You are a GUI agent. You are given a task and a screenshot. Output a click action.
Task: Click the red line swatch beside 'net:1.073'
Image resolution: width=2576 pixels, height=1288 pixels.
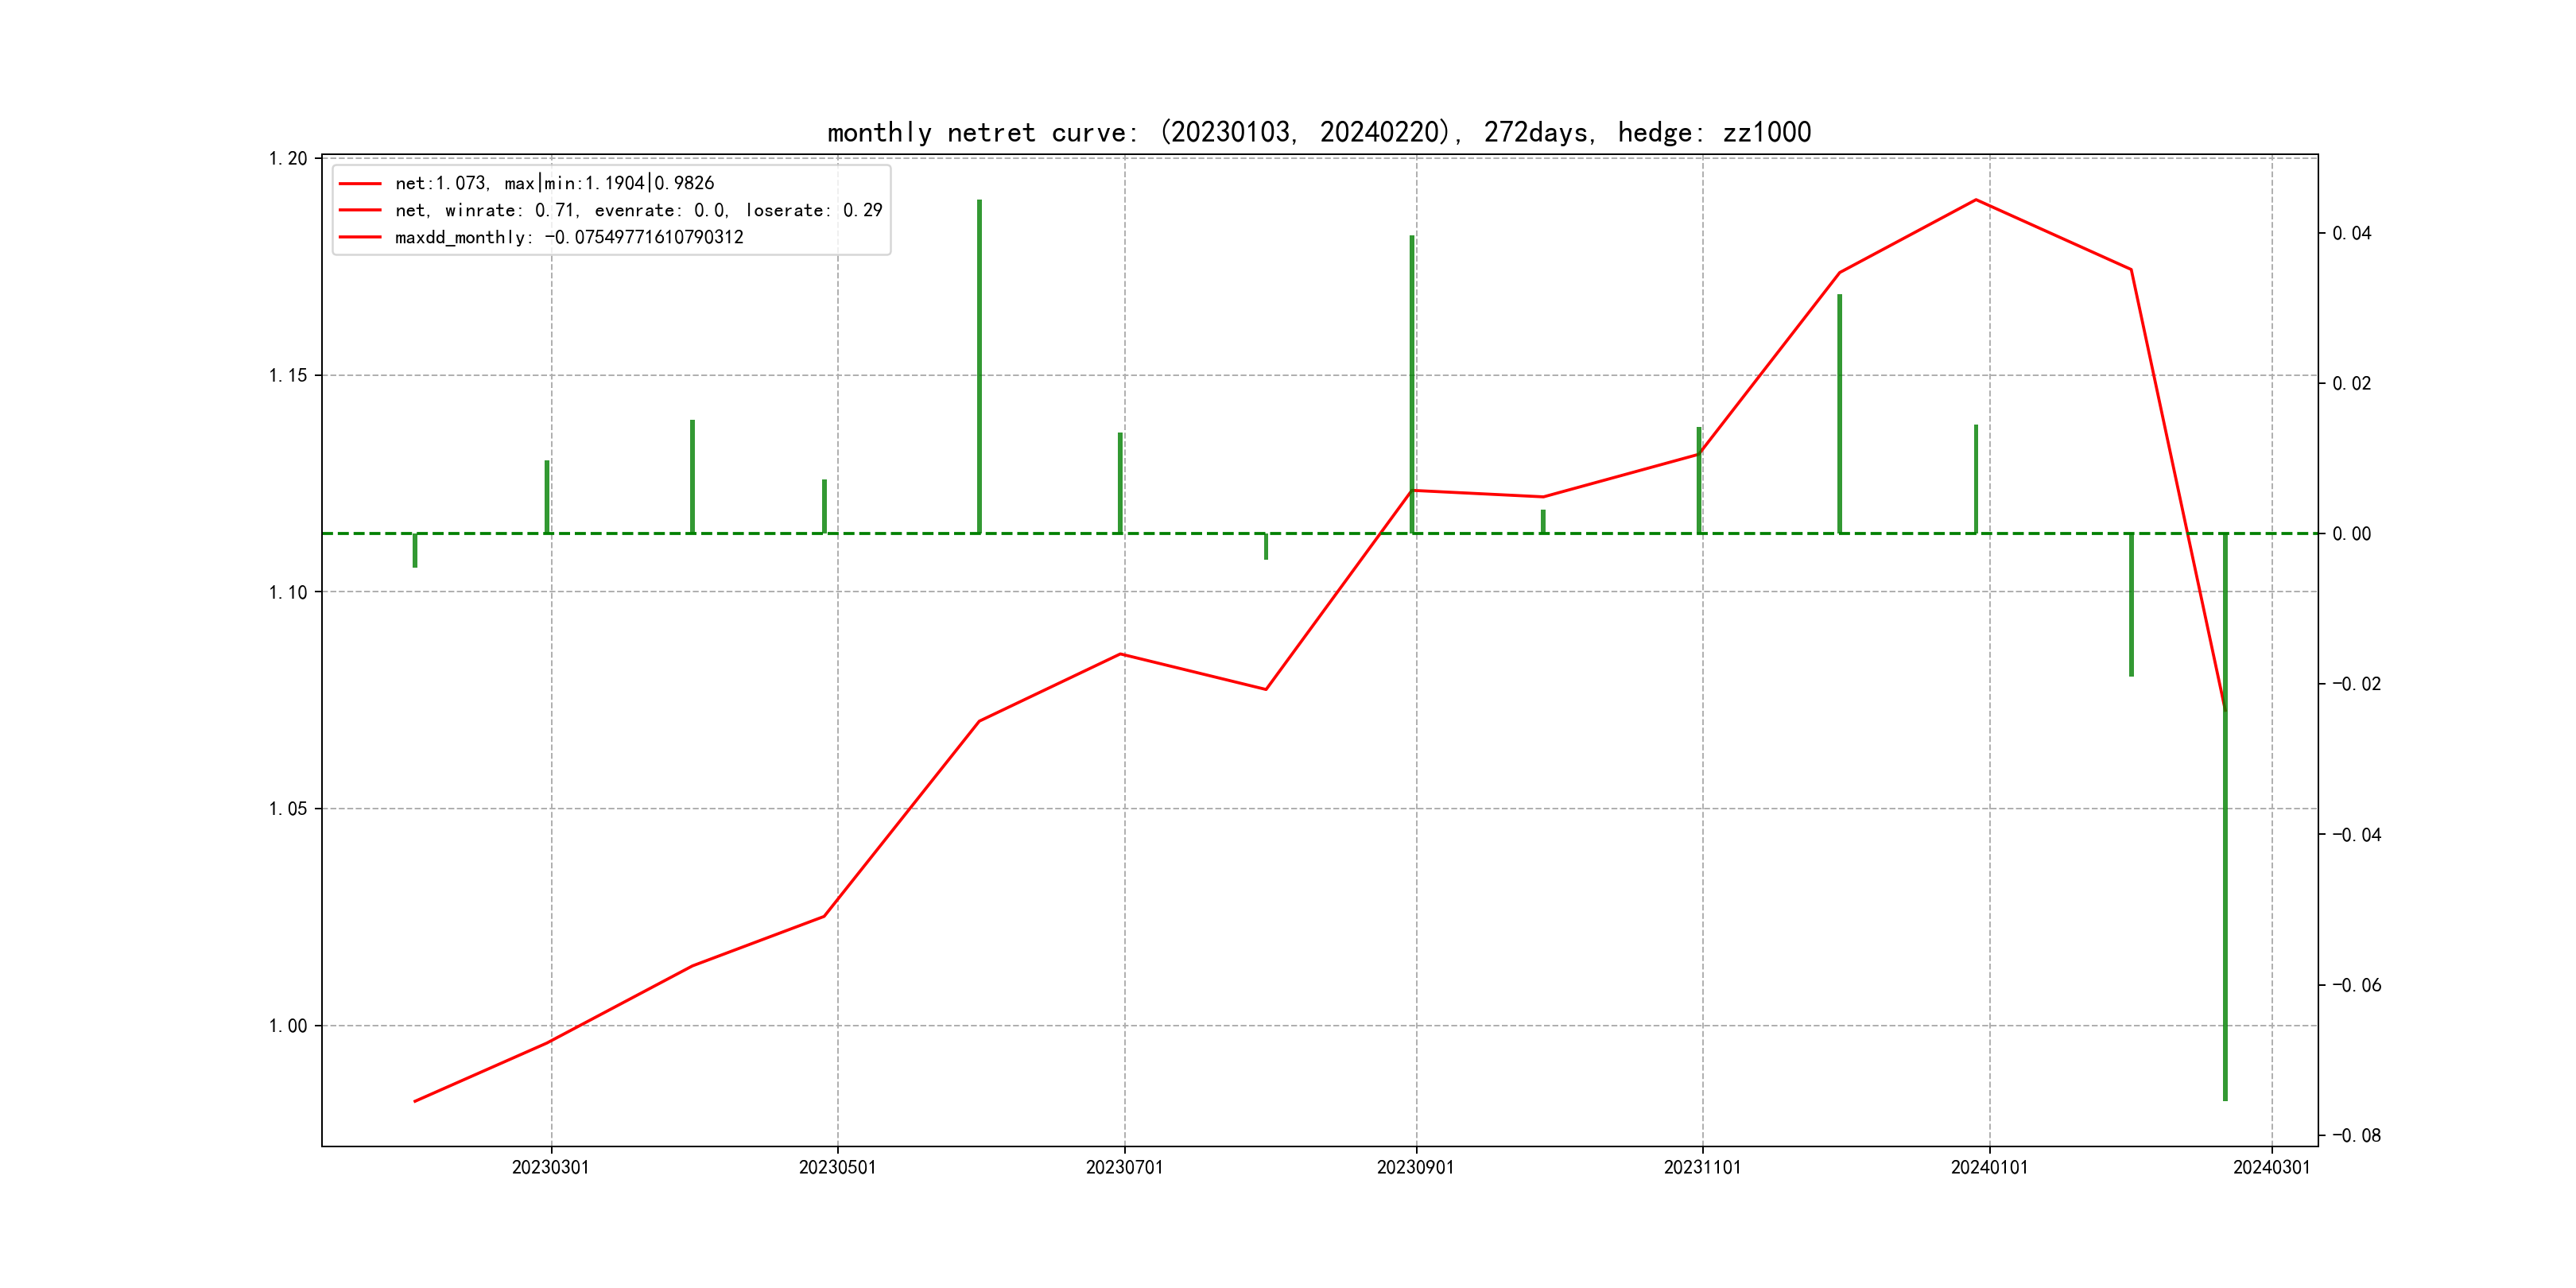coord(360,184)
